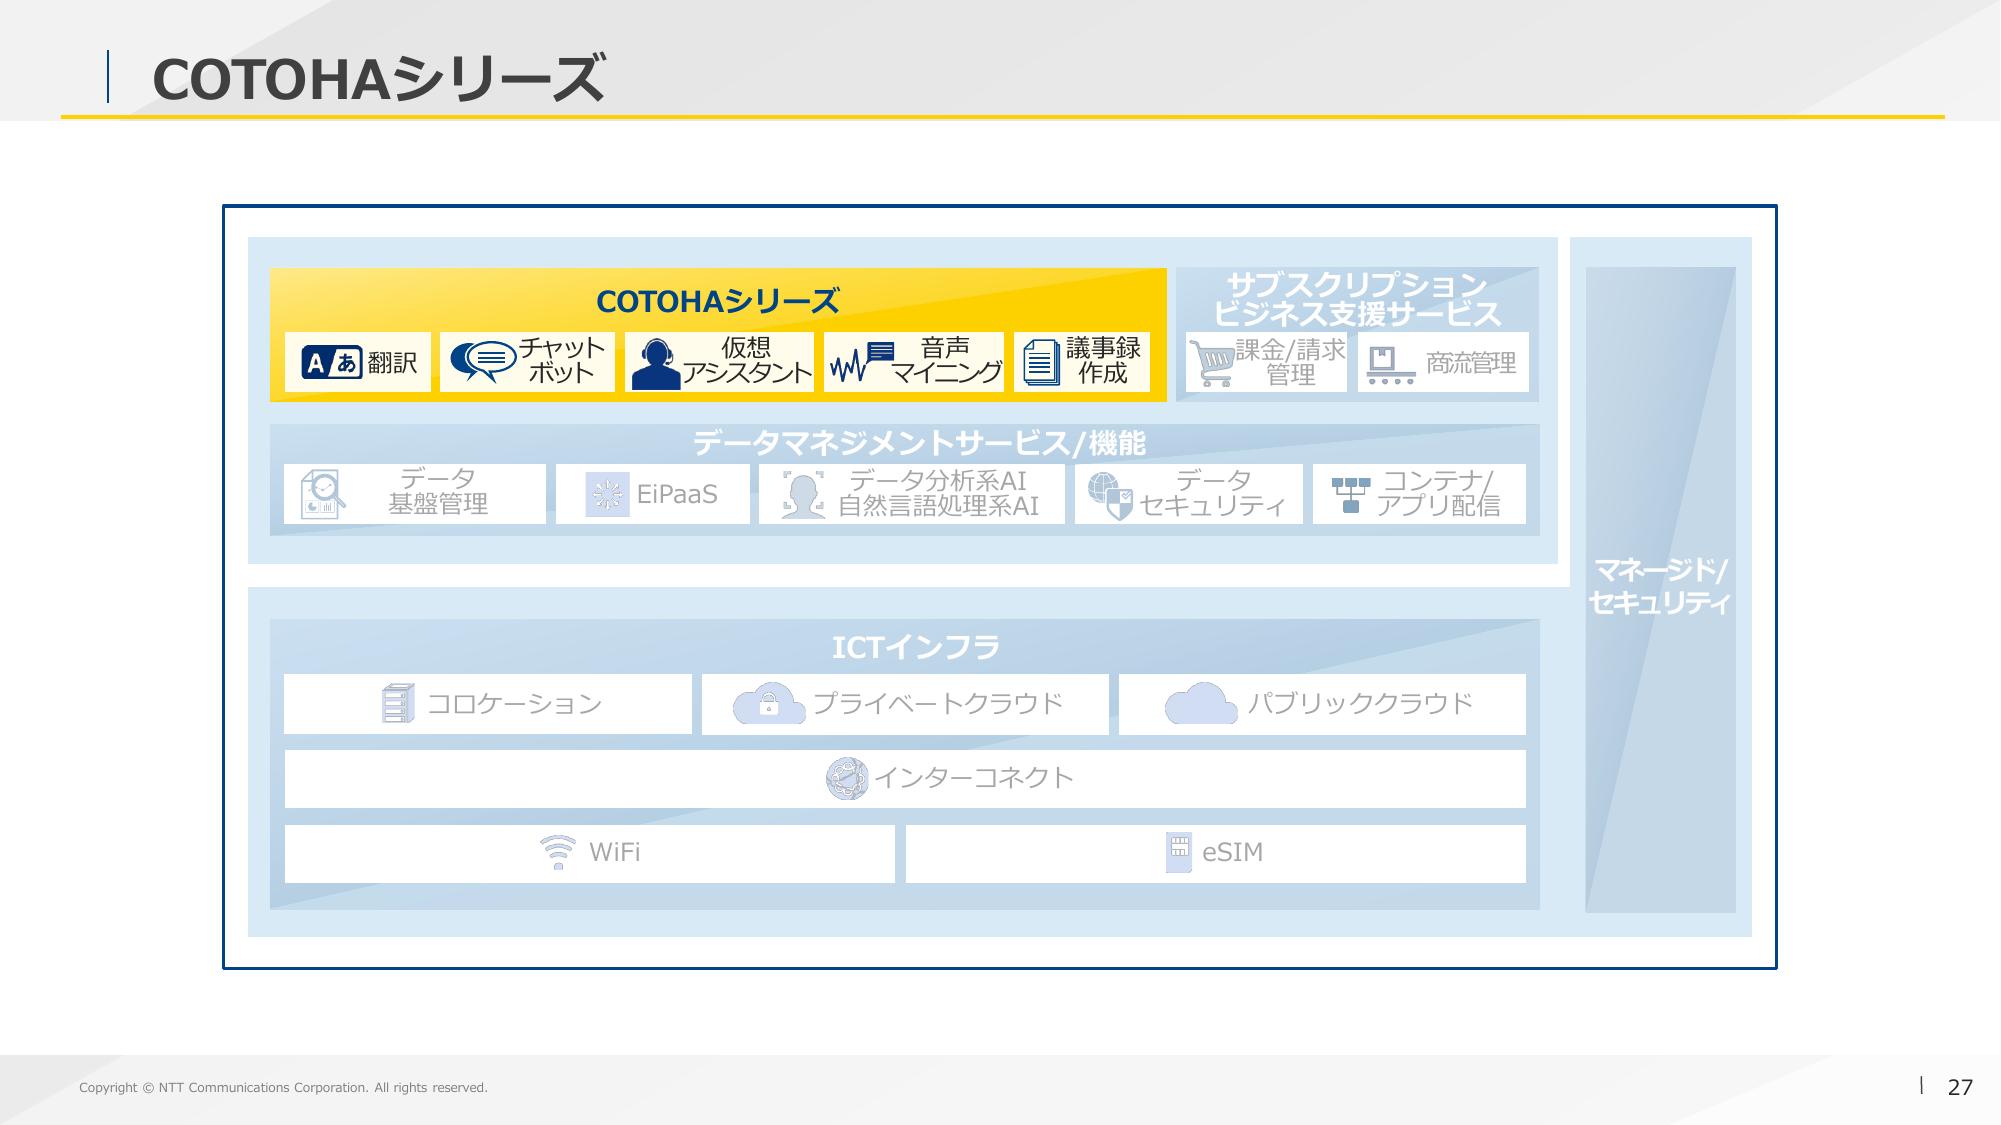Select the 課金/請求管理 label
The height and width of the screenshot is (1125, 2001).
pos(1290,362)
